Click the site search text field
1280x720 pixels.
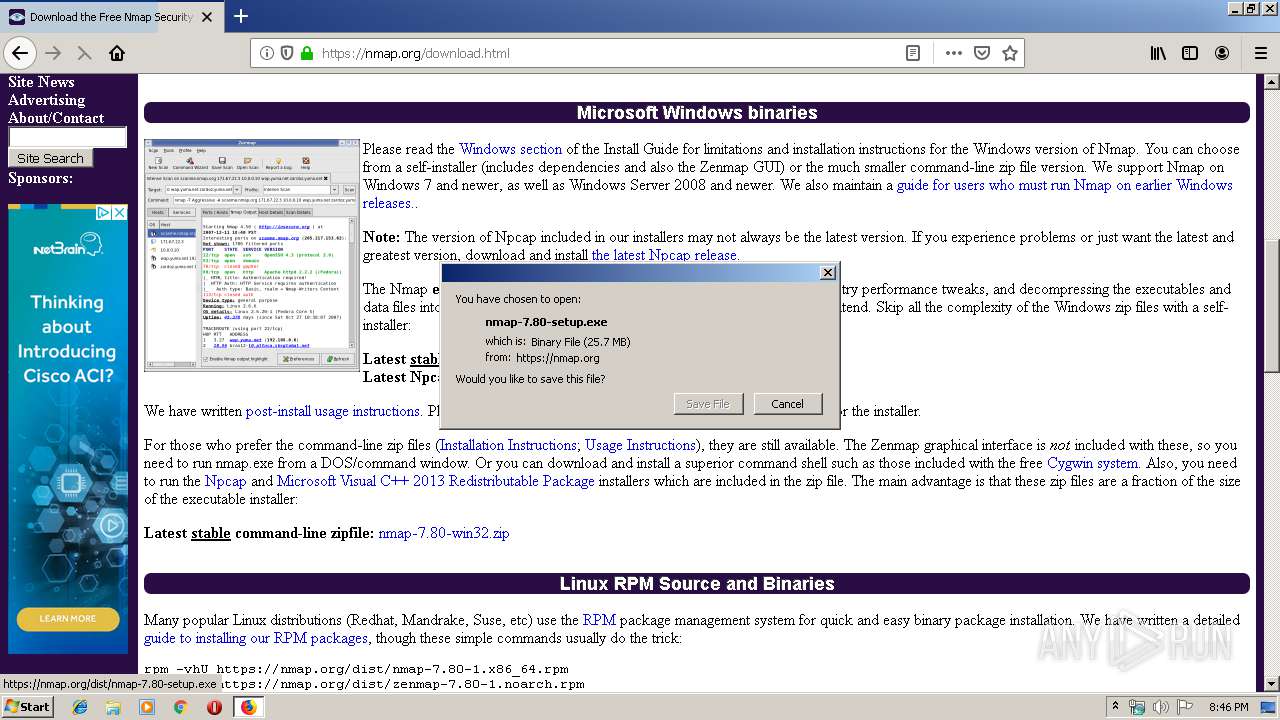[x=67, y=137]
